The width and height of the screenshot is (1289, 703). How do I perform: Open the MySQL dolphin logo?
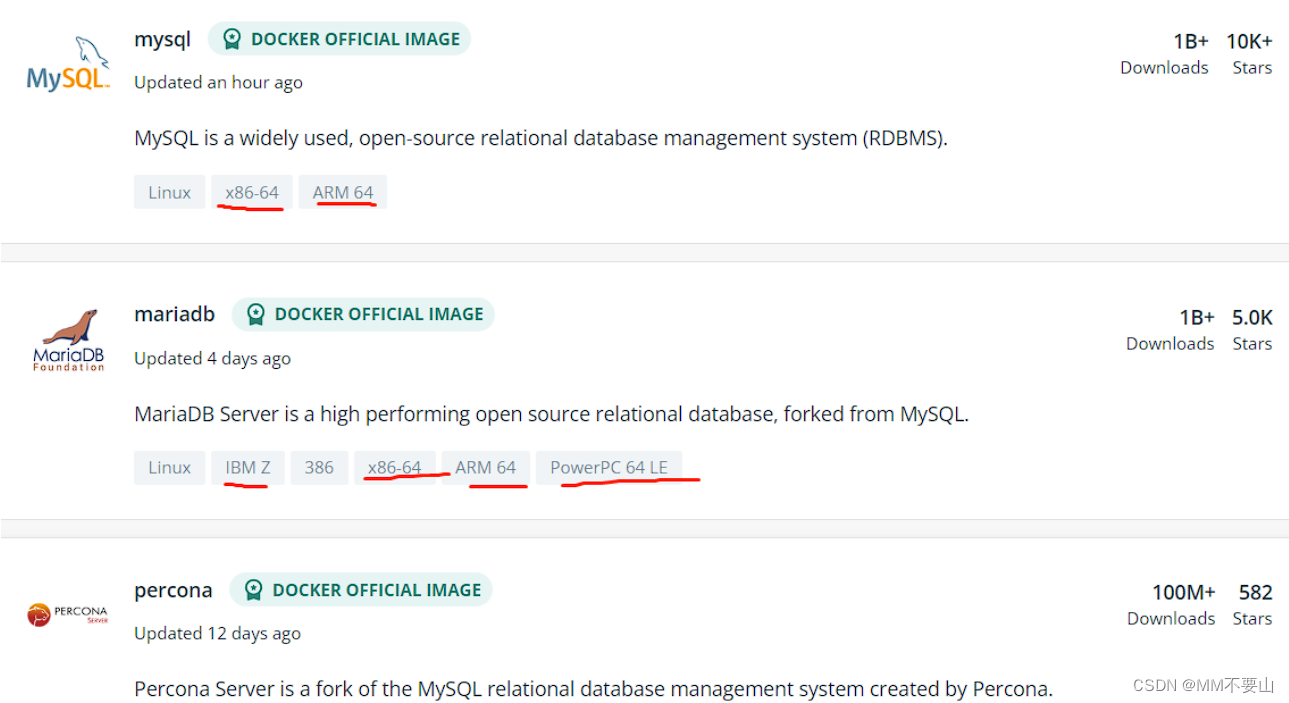coord(68,65)
